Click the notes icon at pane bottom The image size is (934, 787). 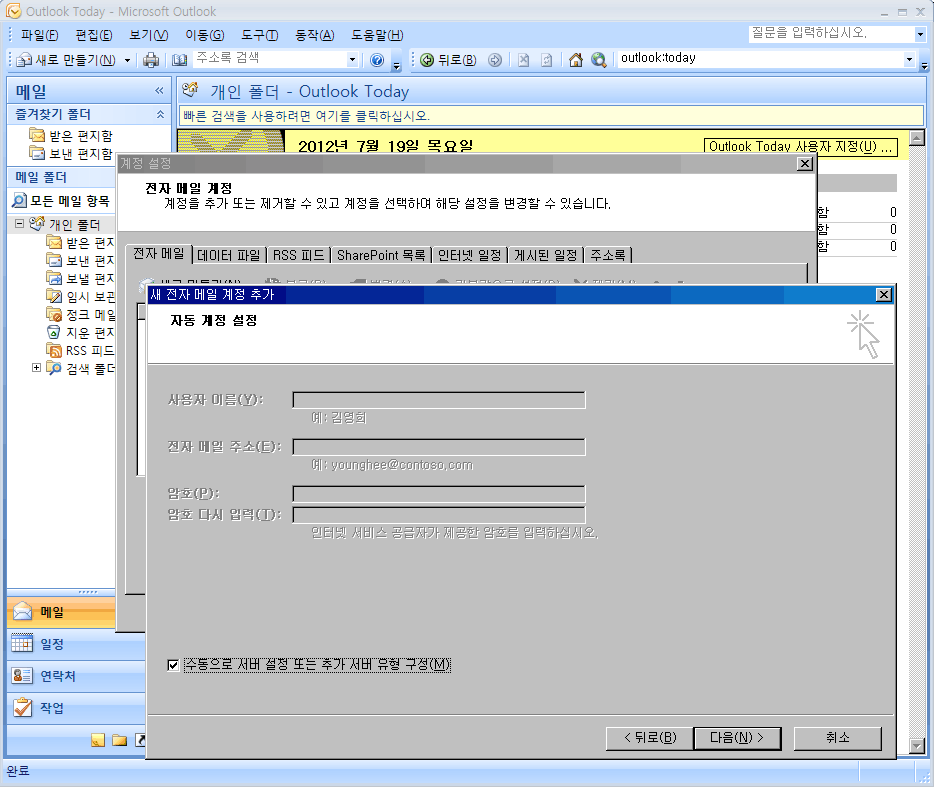98,740
